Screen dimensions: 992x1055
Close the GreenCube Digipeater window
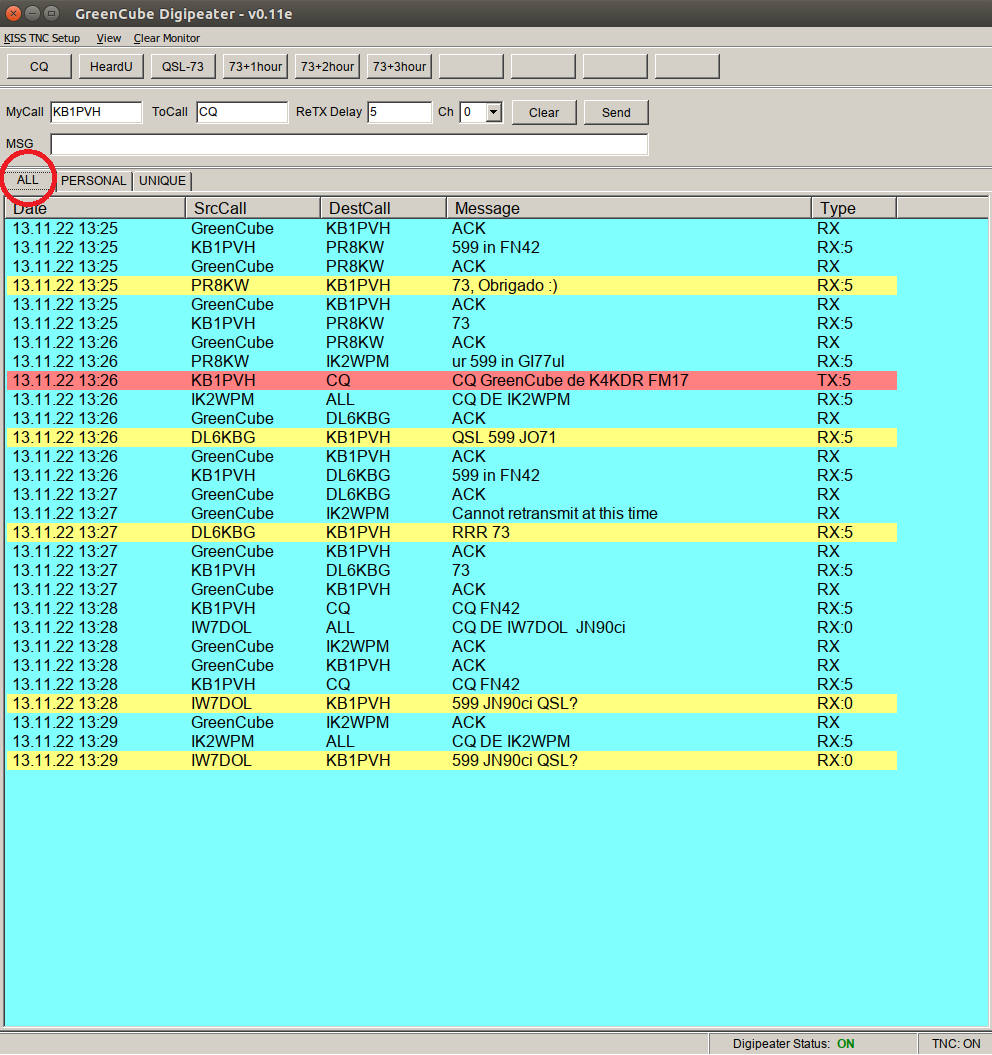click(x=13, y=13)
